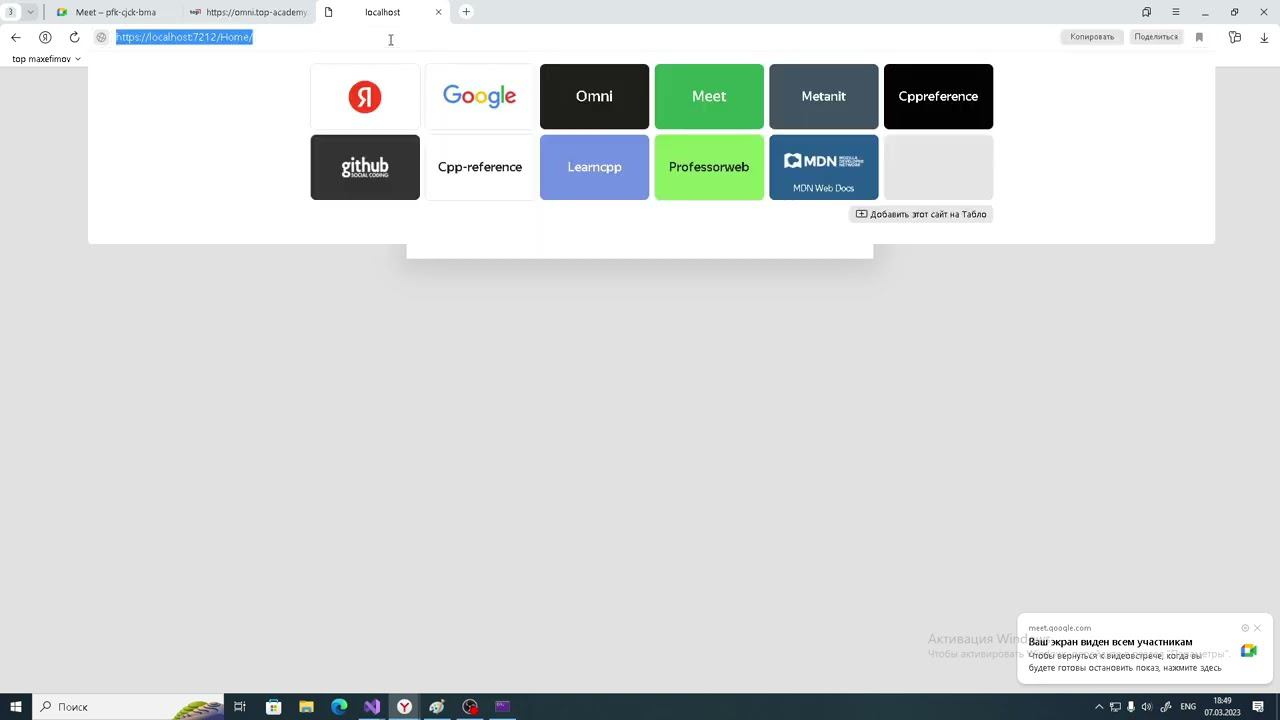Click 'Добавить этот сайт на Табло'
1280x720 pixels.
click(x=921, y=214)
